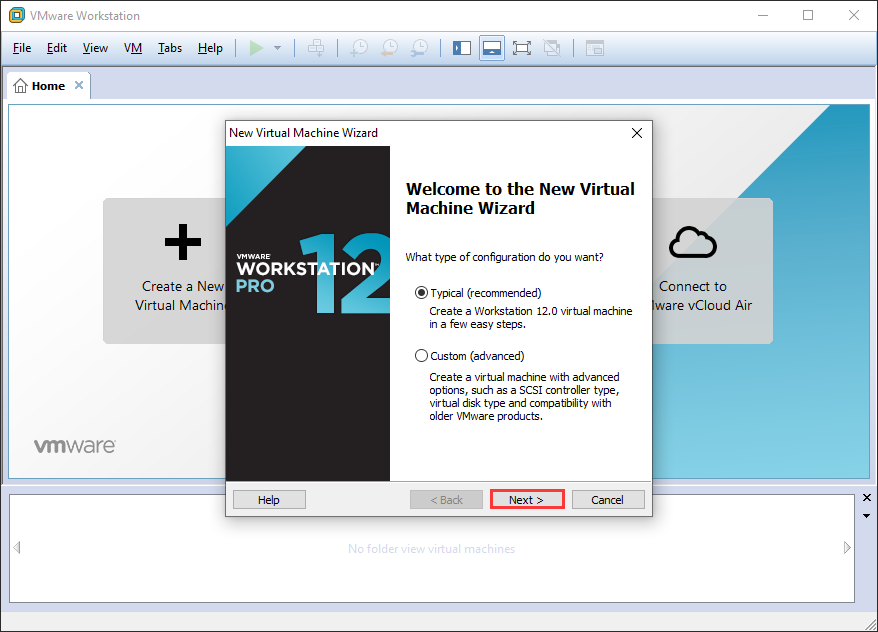Maximize the VMware Workstation window
878x632 pixels.
coord(808,15)
